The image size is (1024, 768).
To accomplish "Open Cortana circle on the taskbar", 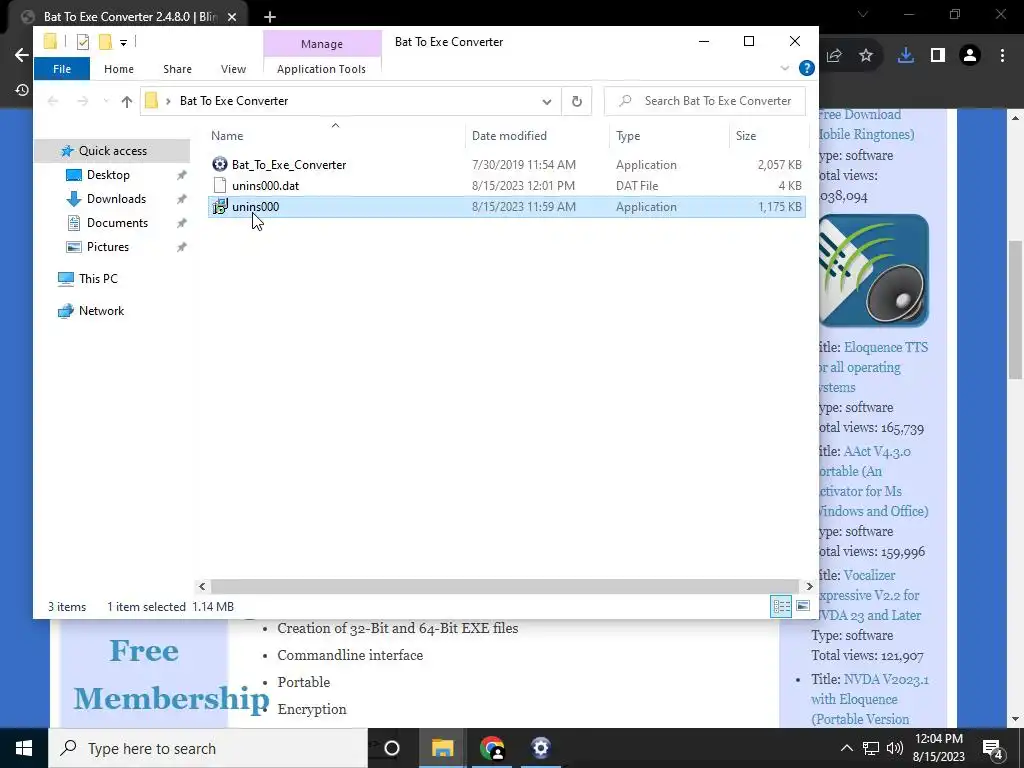I will [392, 748].
